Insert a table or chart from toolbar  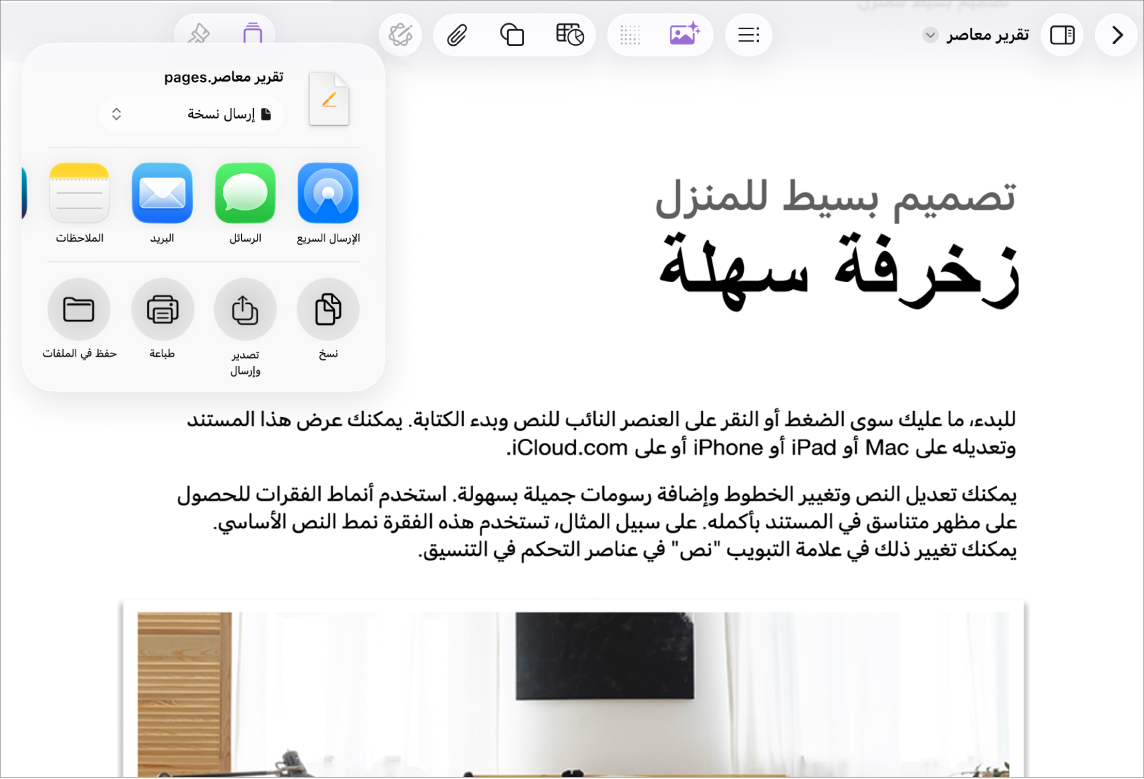click(x=570, y=34)
